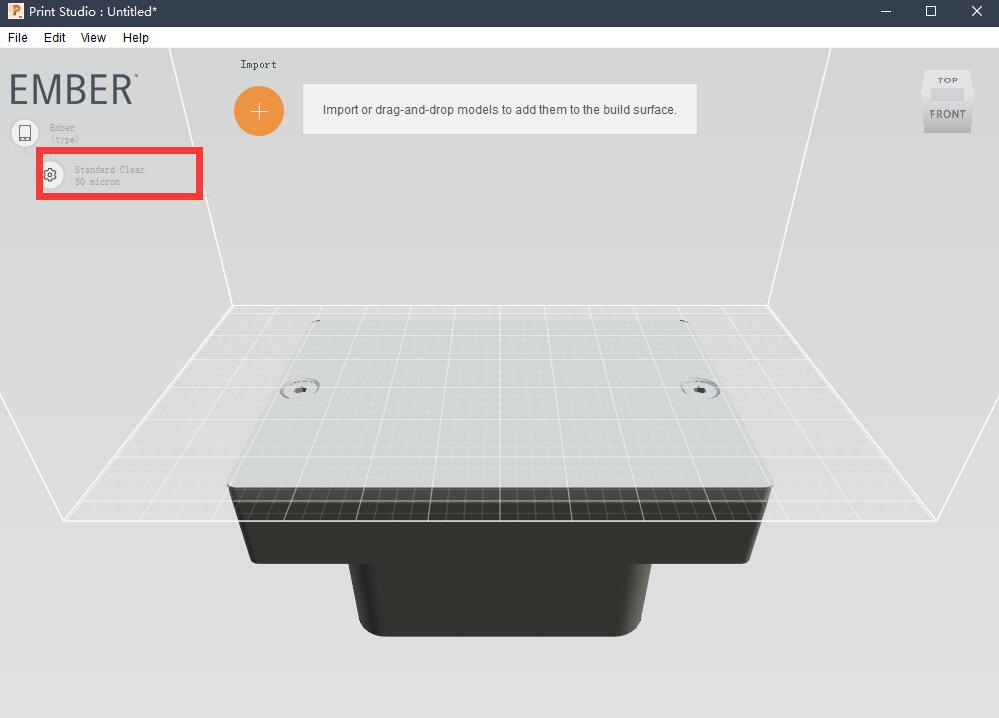Viewport: 999px width, 718px height.
Task: Click the orange plus import button
Action: tap(259, 111)
